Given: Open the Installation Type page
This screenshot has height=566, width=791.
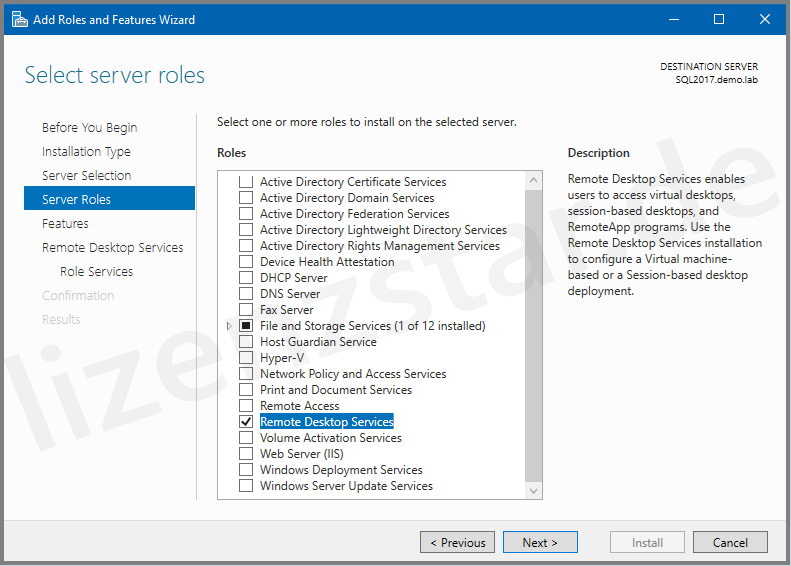Looking at the screenshot, I should 86,152.
